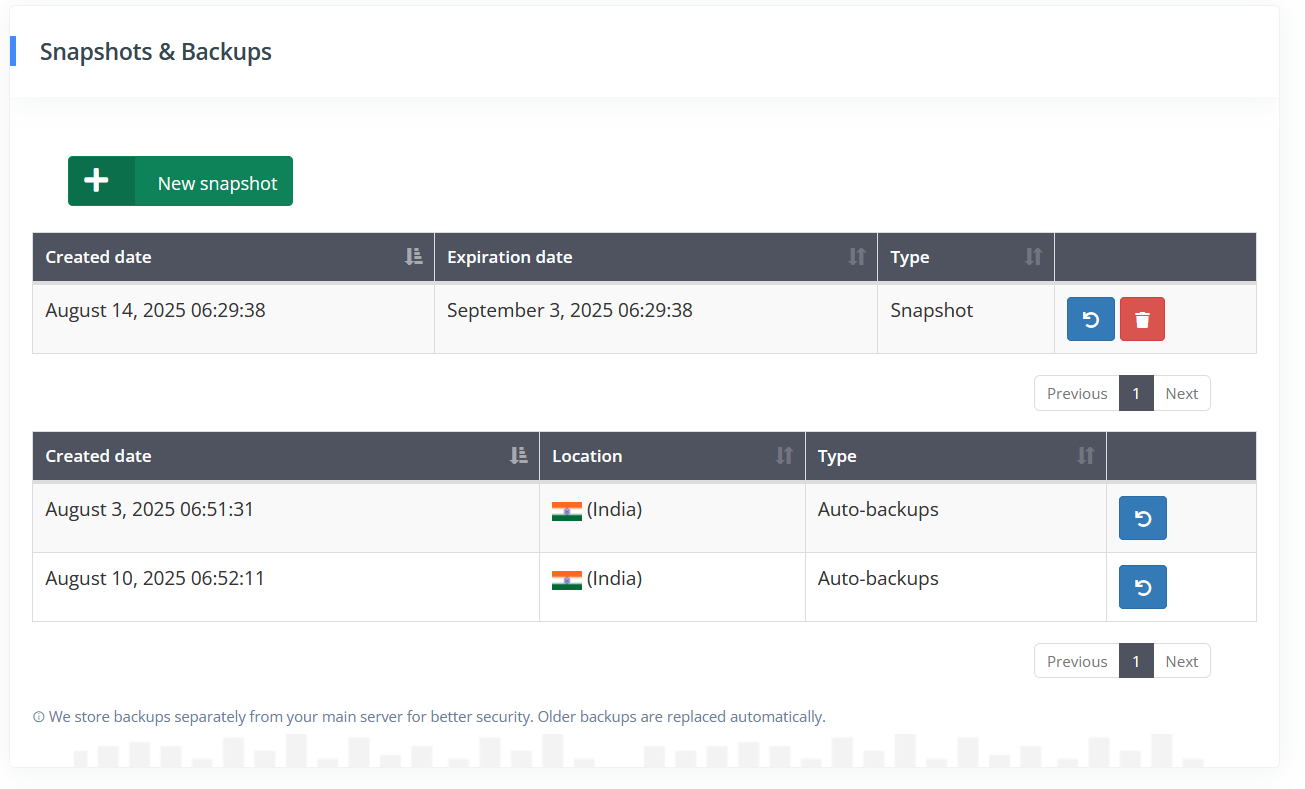Viewport: 1305px width, 789px height.
Task: Restore the August 3 auto-backup
Action: point(1142,518)
